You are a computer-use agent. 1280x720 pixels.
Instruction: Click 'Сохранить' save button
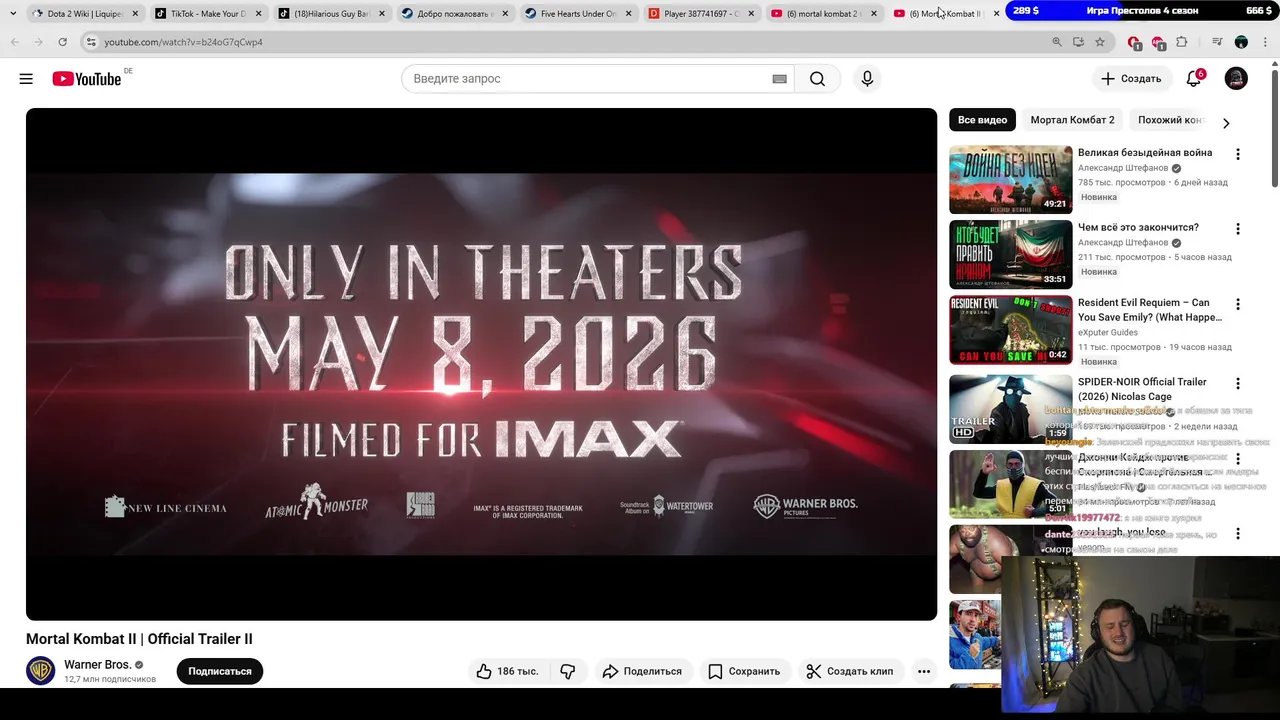pos(745,671)
